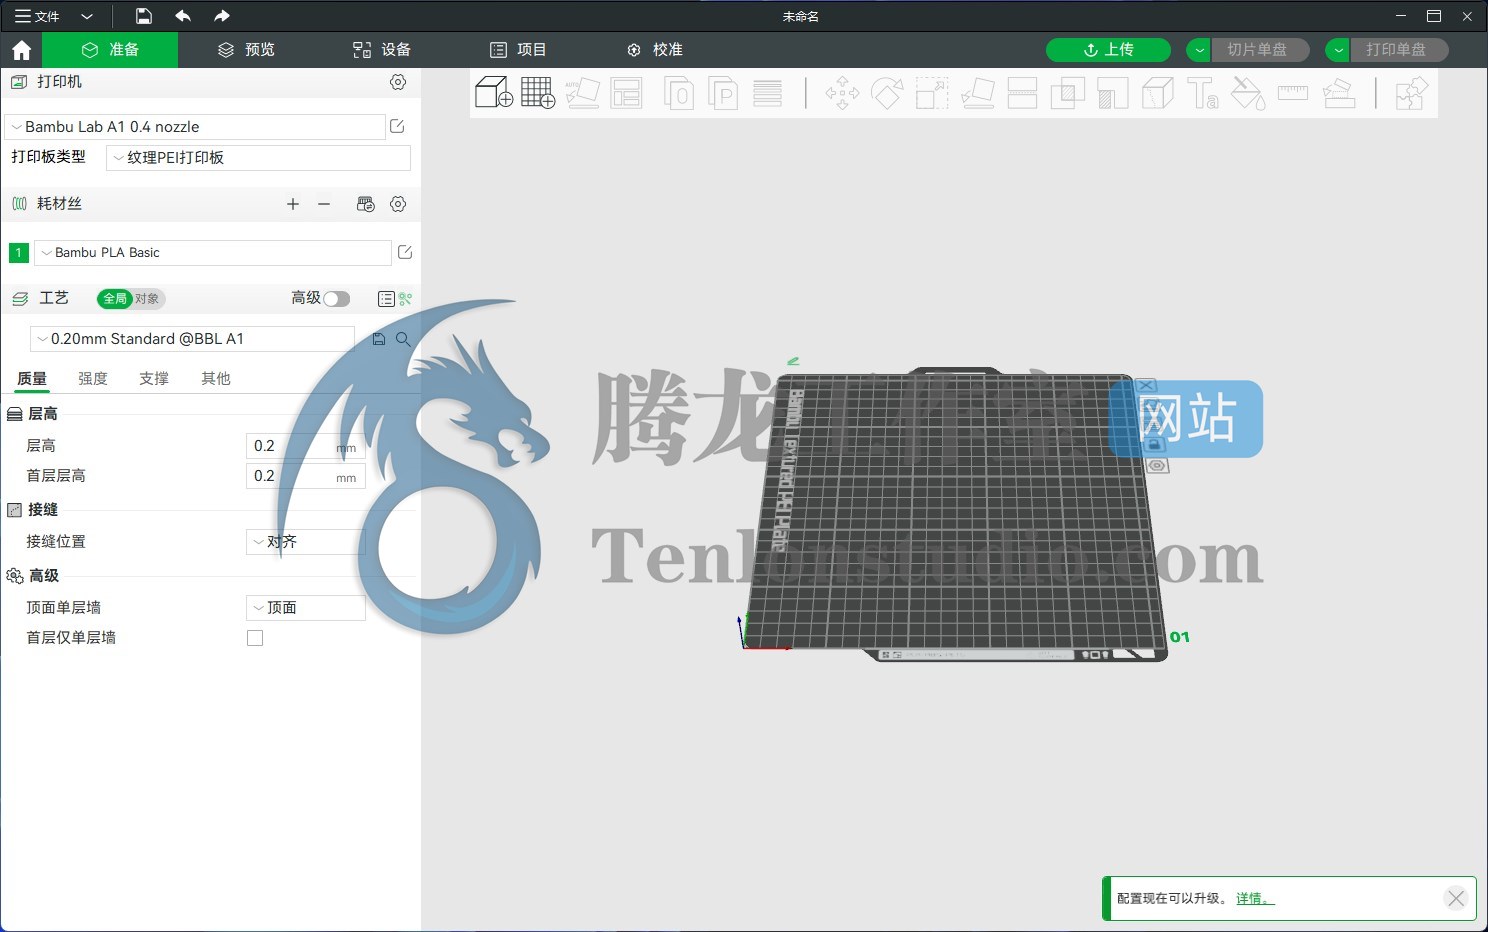Image resolution: width=1488 pixels, height=932 pixels.
Task: Switch to the 设备 tab
Action: click(x=382, y=50)
